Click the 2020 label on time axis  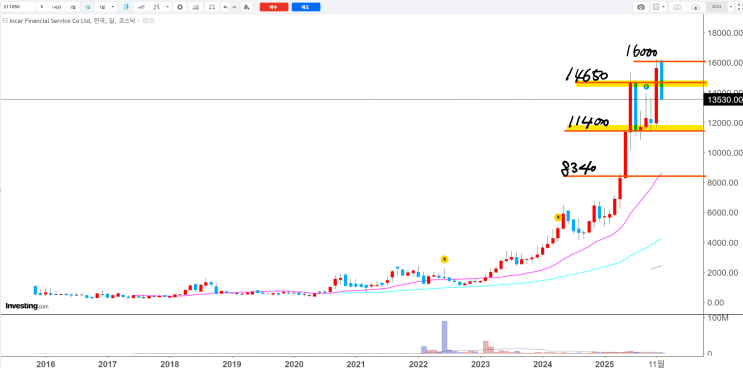[294, 363]
